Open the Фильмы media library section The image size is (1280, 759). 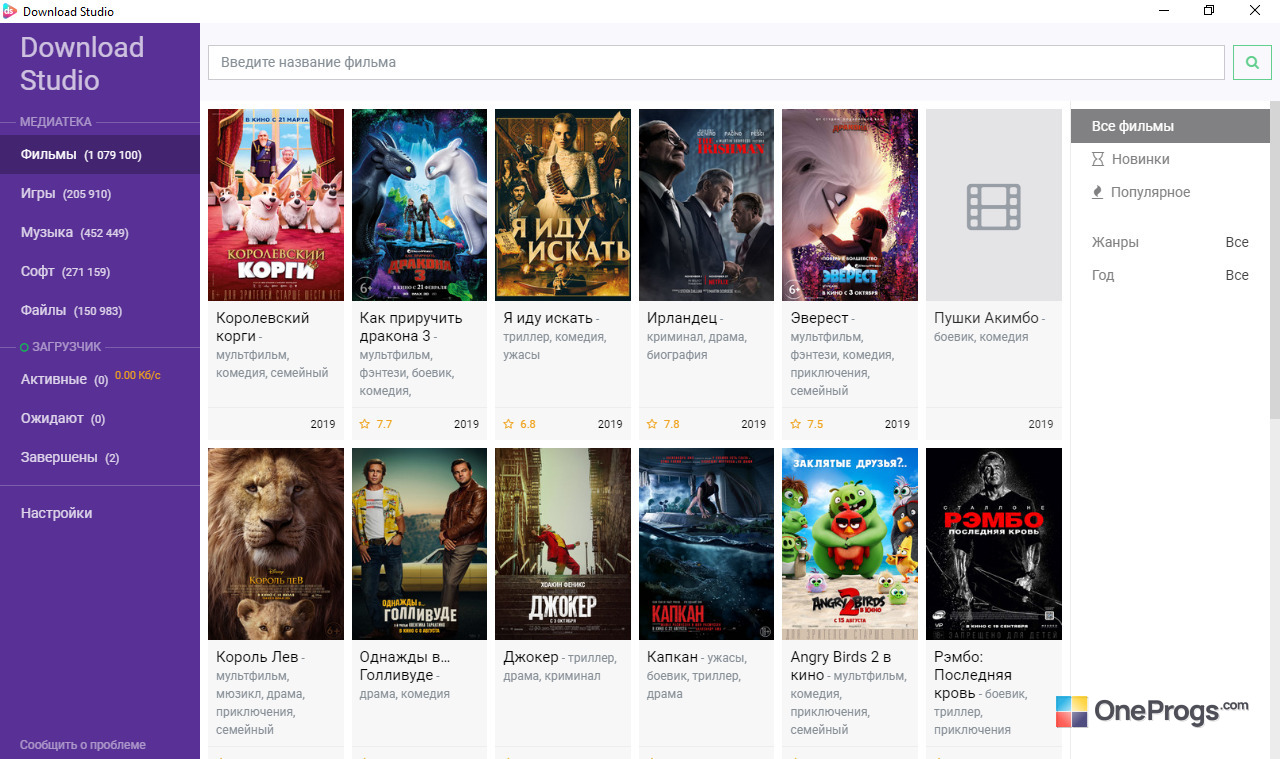click(x=100, y=155)
